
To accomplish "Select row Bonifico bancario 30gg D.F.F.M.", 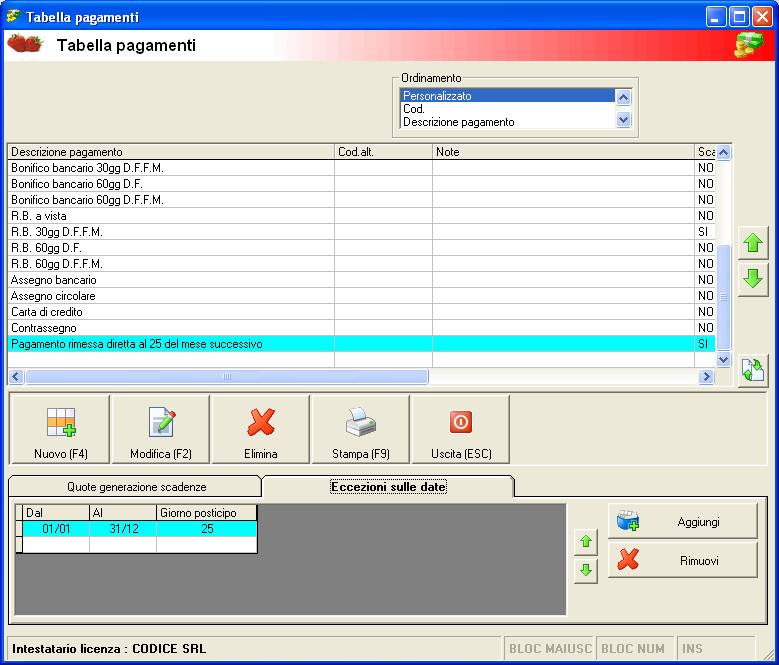I will (x=362, y=168).
